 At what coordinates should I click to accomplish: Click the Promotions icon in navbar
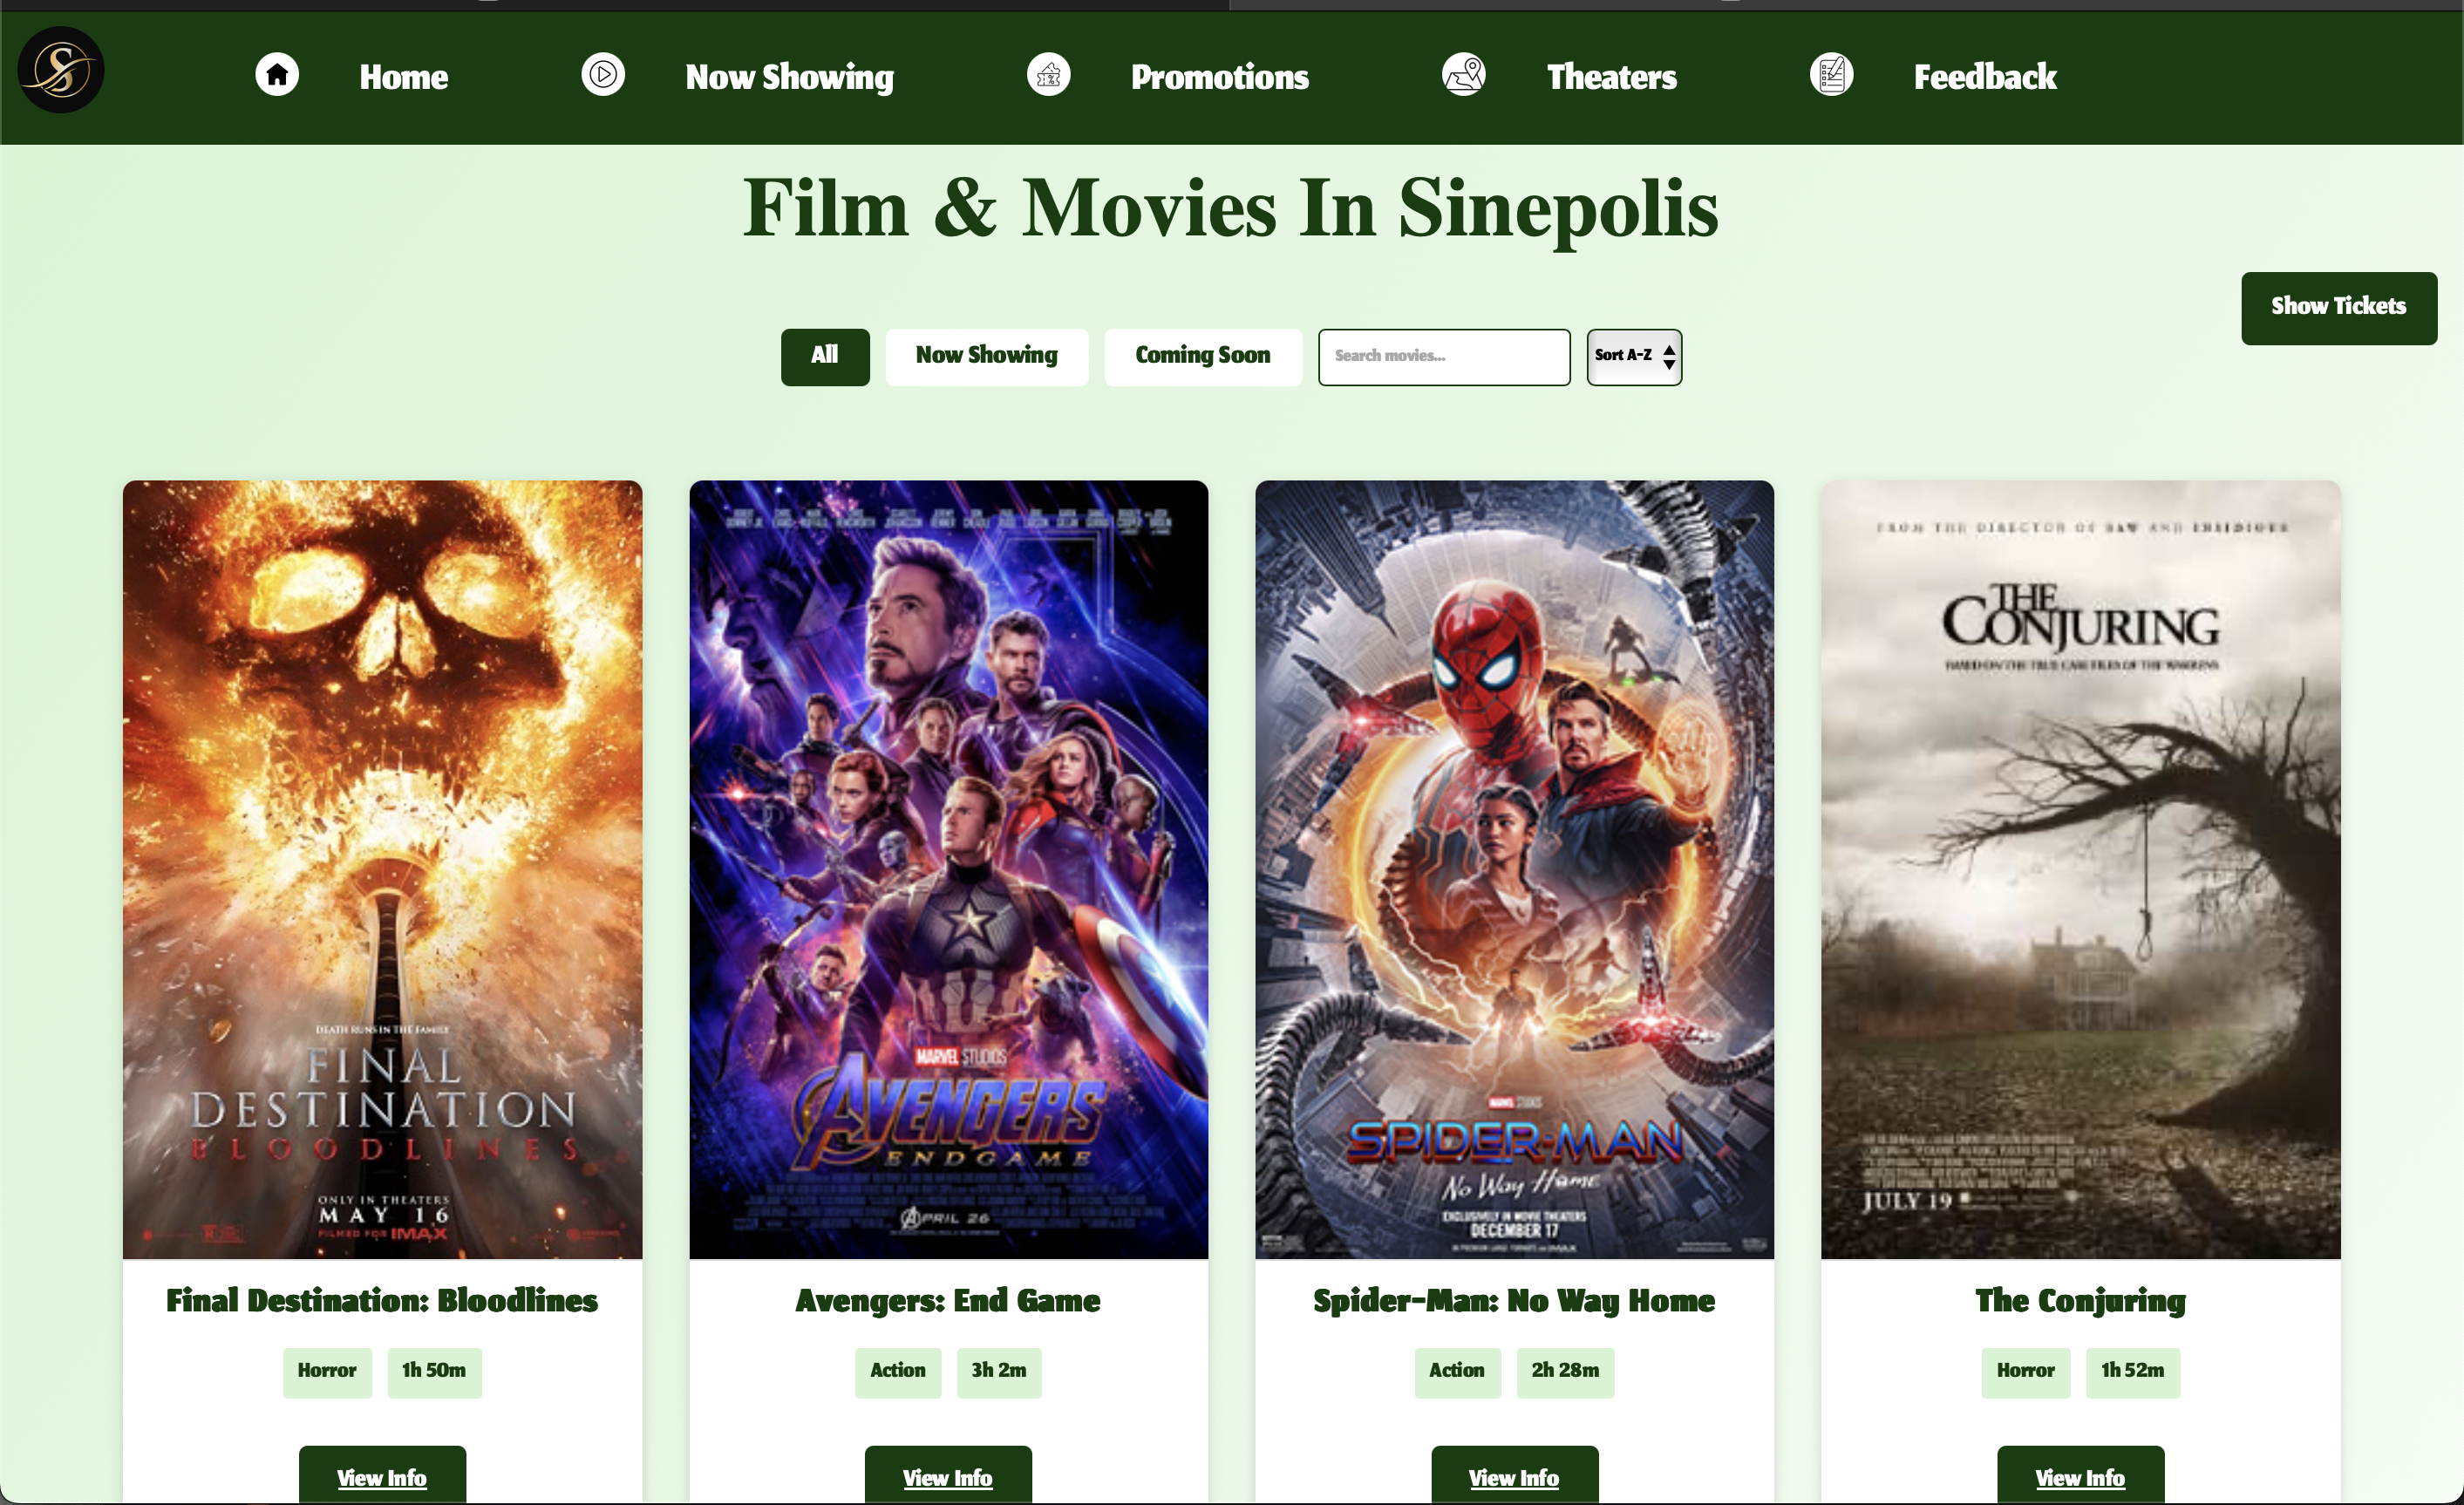(1049, 75)
